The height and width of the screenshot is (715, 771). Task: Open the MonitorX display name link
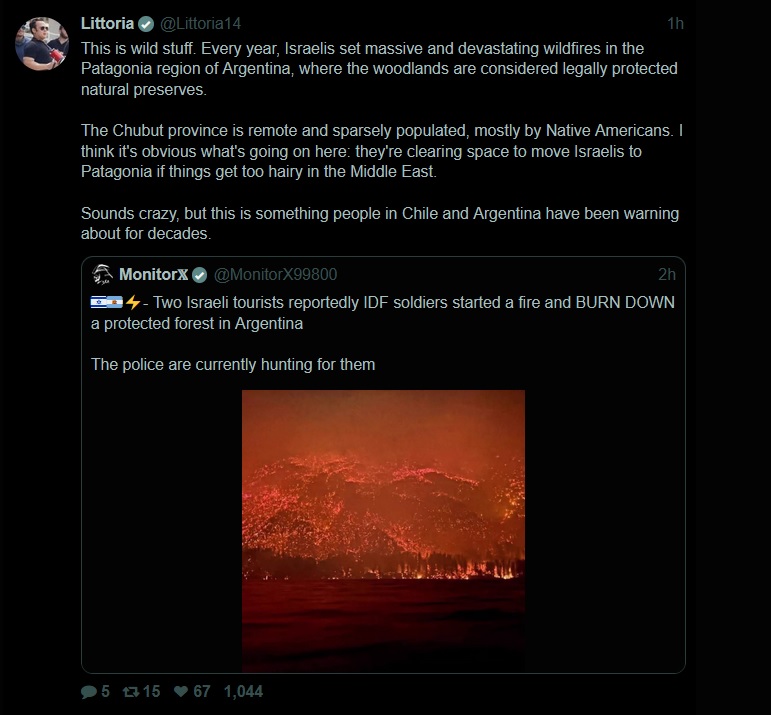(152, 275)
